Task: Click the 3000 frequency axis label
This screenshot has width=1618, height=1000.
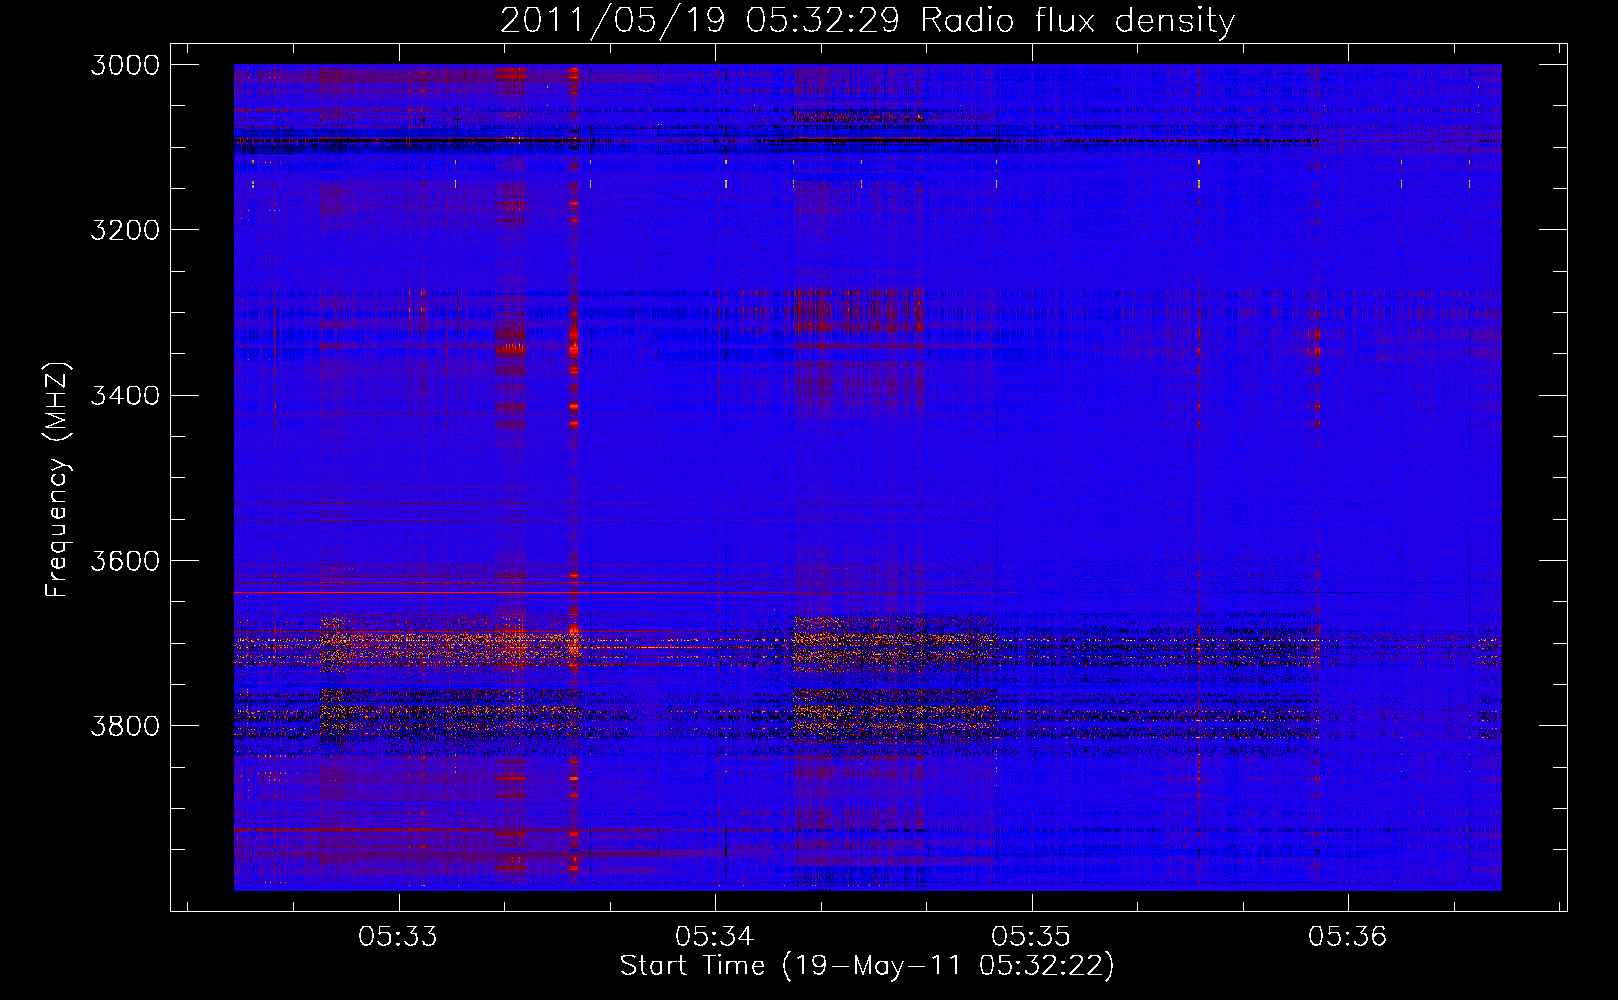Action: [125, 65]
